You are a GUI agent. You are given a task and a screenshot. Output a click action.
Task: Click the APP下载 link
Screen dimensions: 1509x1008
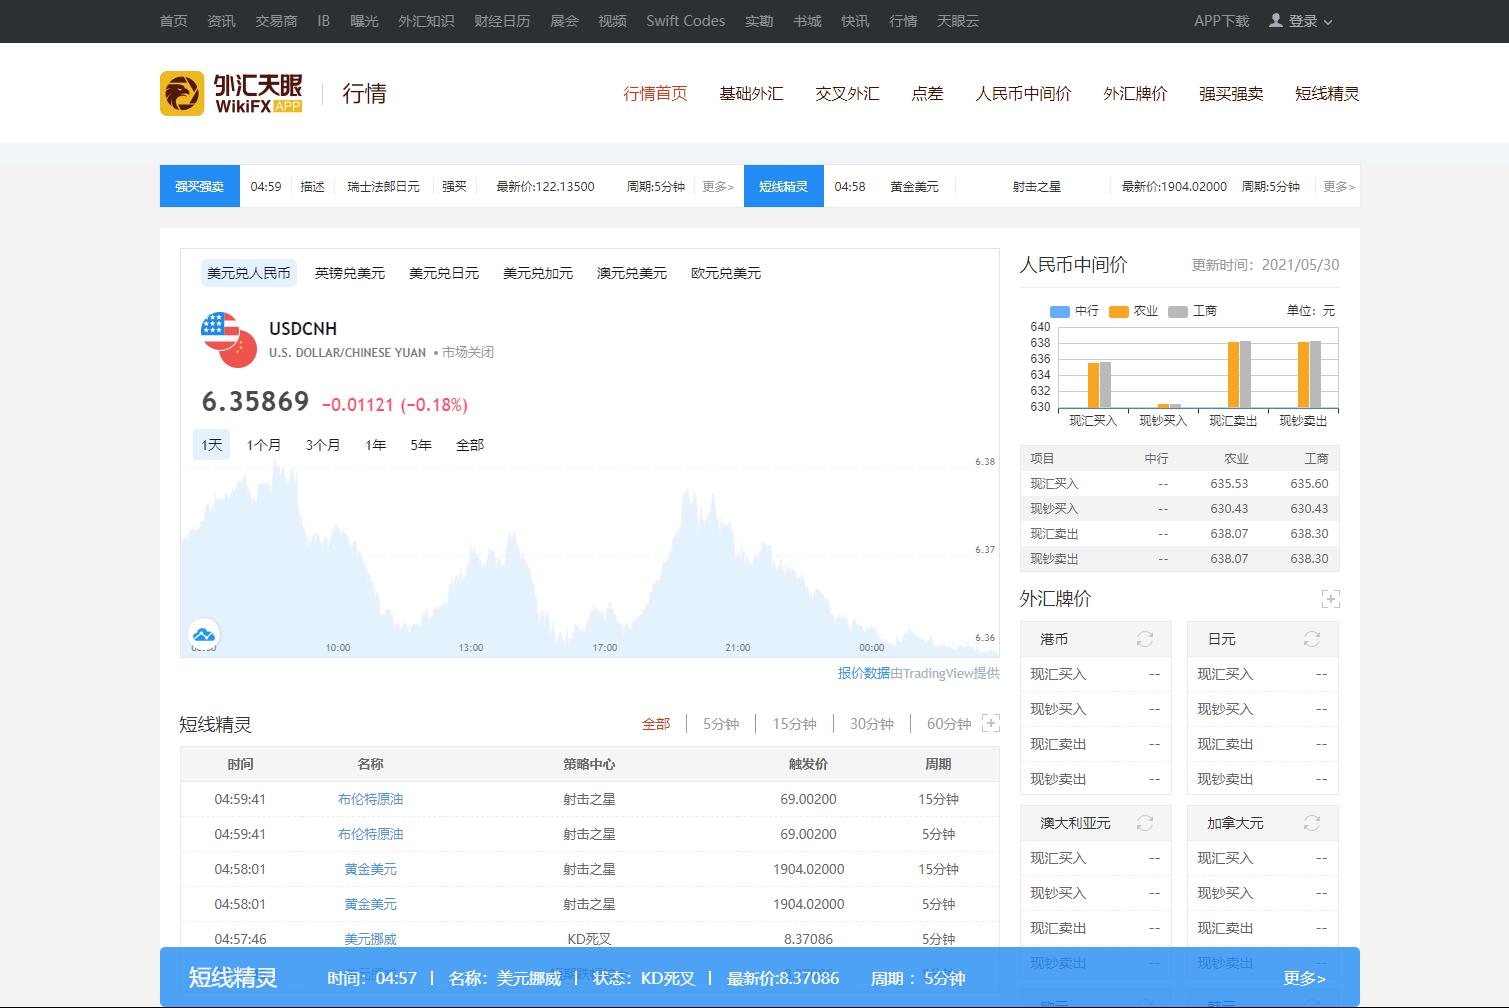(1221, 21)
